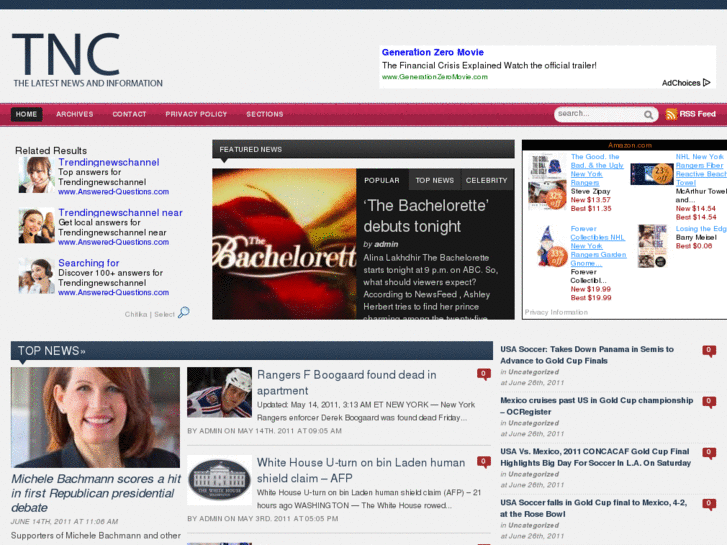The image size is (727, 545).
Task: Open comment bubble for Mexico cruises past US
Action: point(709,402)
